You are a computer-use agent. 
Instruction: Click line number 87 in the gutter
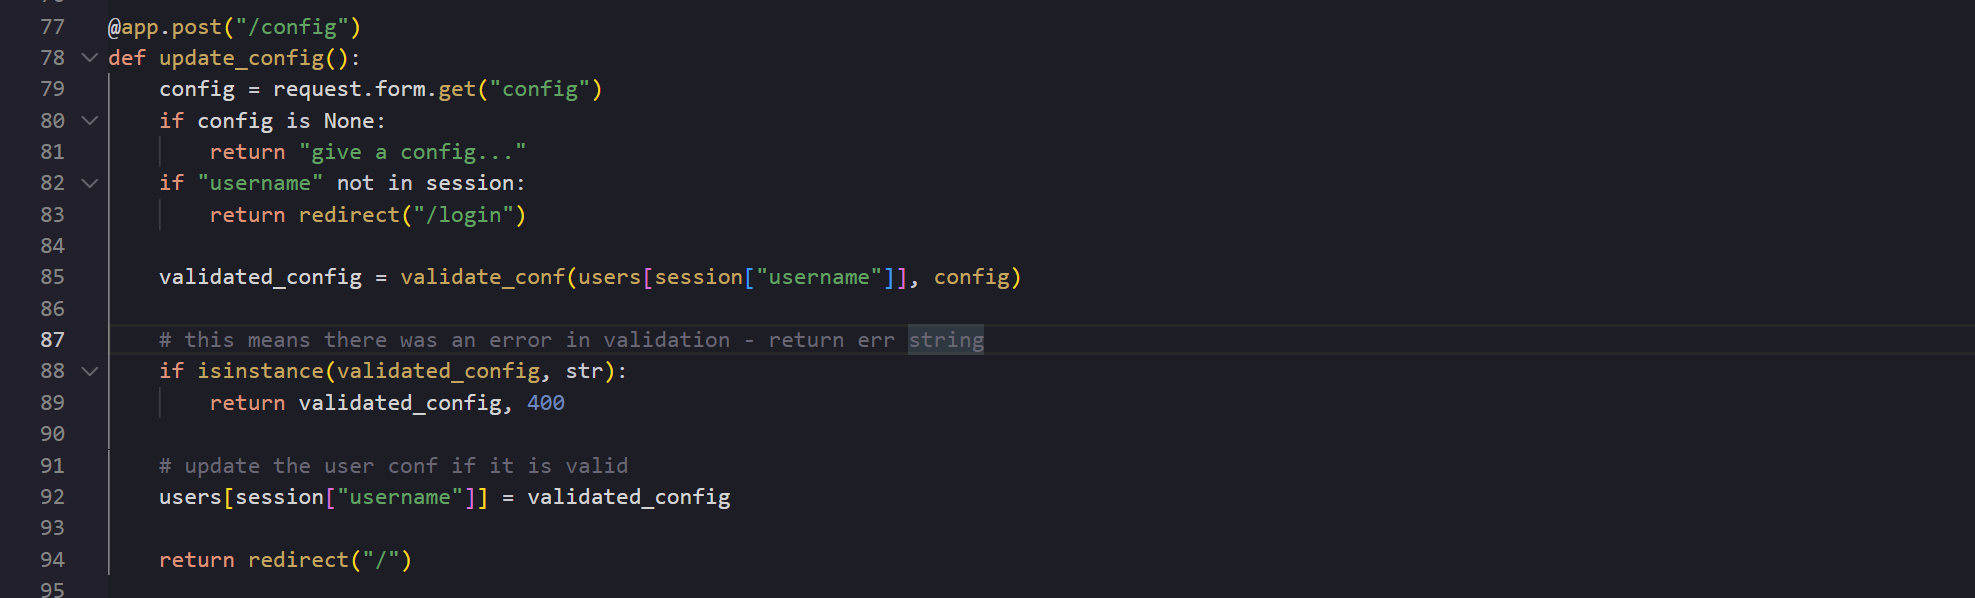pos(52,340)
